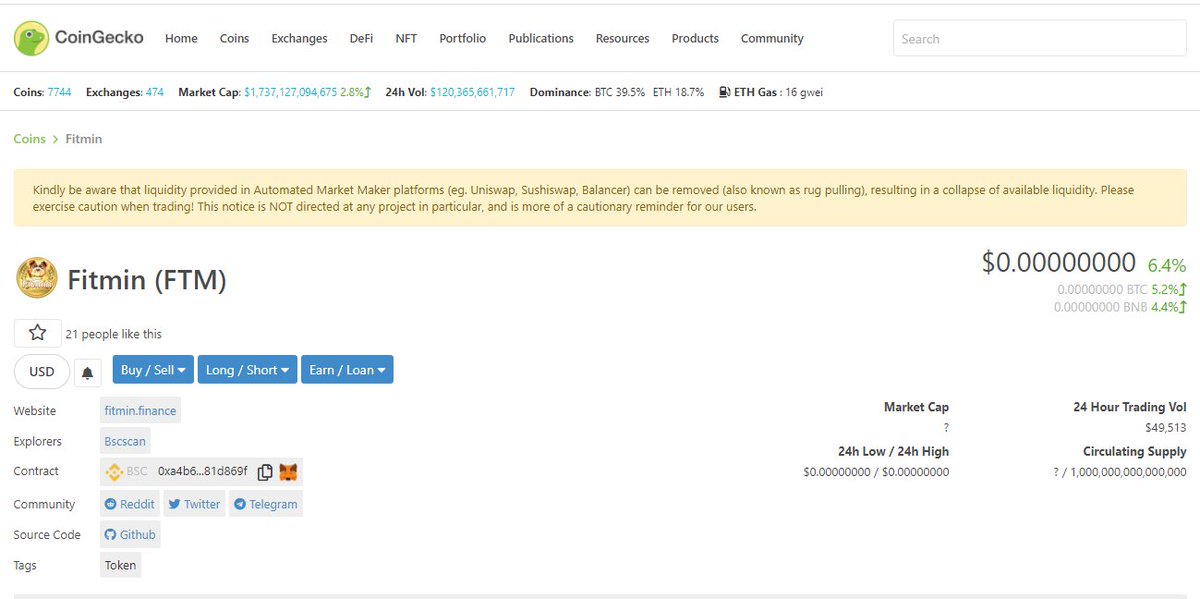Screen dimensions: 1200x599
Task: Click the price alert bell icon
Action: (88, 373)
